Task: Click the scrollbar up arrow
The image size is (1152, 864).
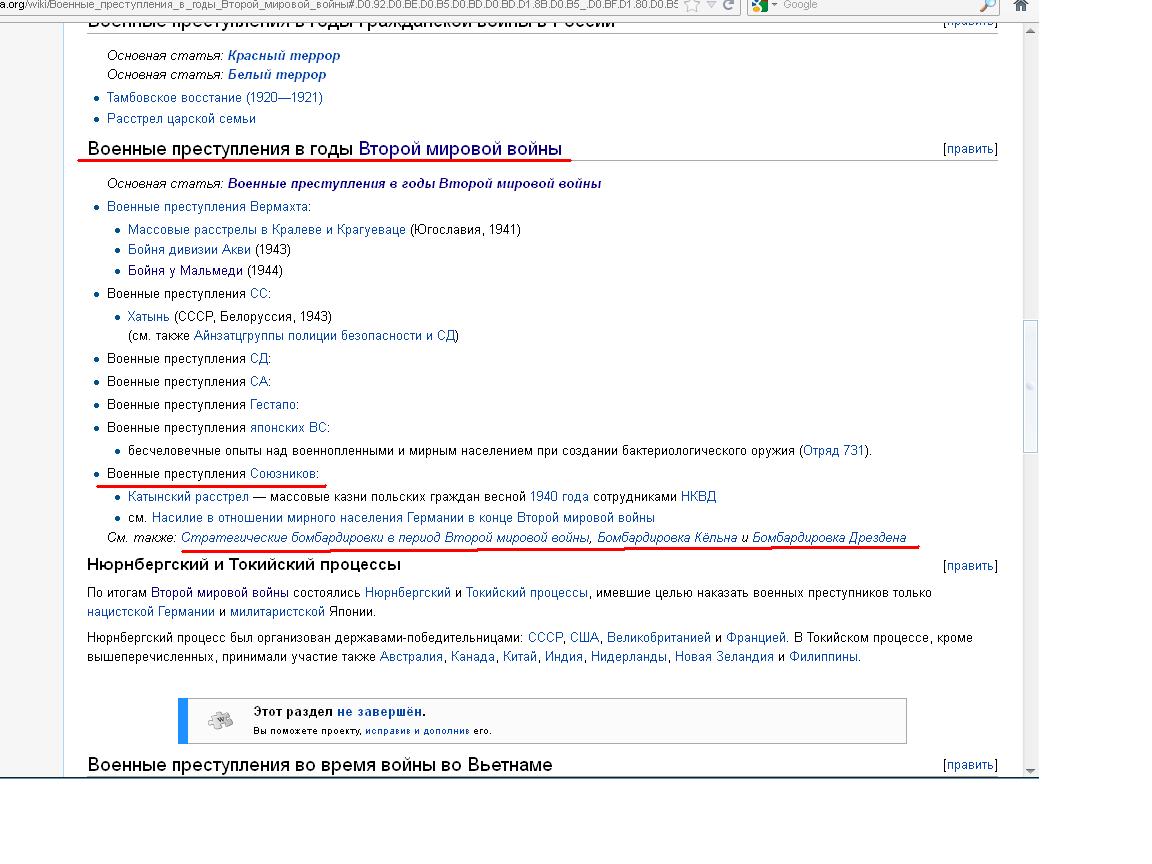Action: tap(1030, 31)
